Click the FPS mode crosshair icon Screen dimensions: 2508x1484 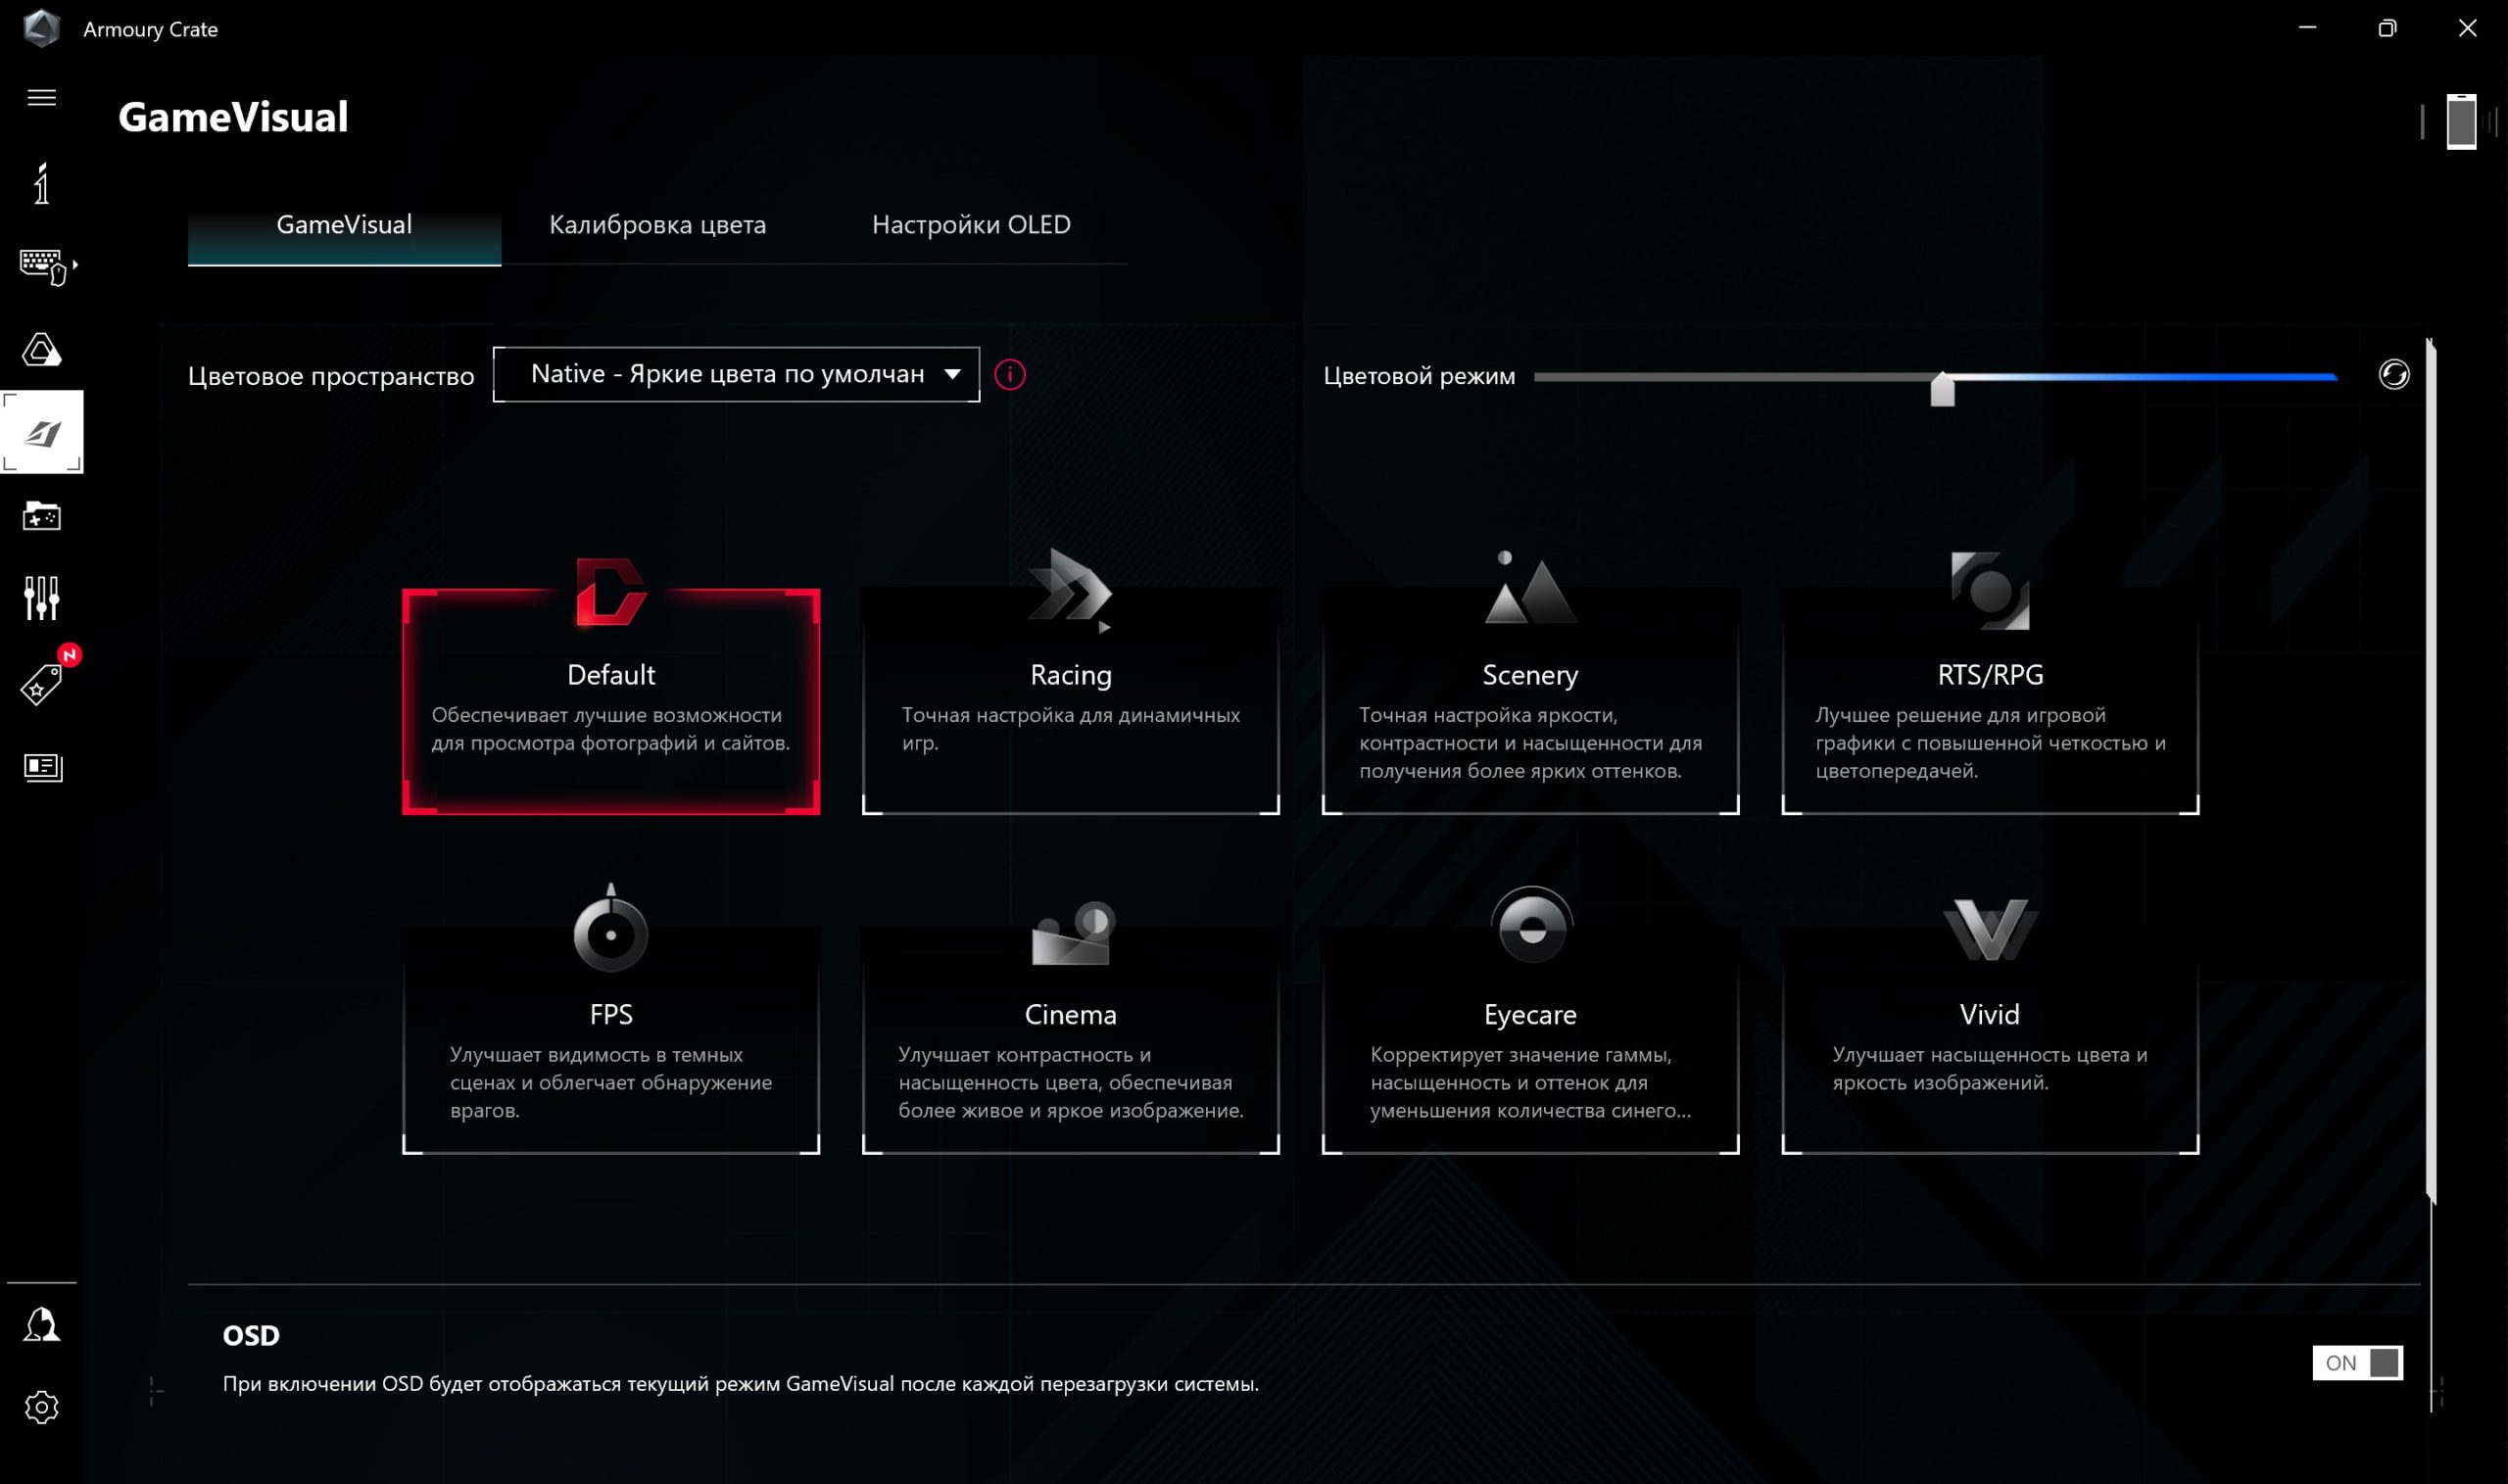611,928
